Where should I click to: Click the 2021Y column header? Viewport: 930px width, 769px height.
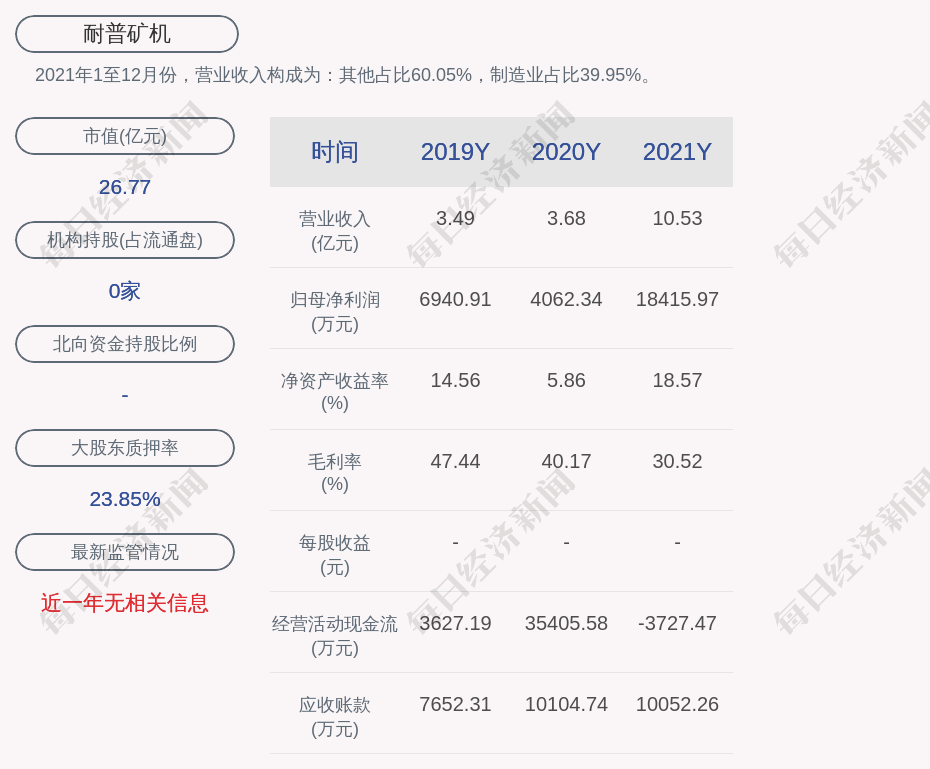[677, 152]
